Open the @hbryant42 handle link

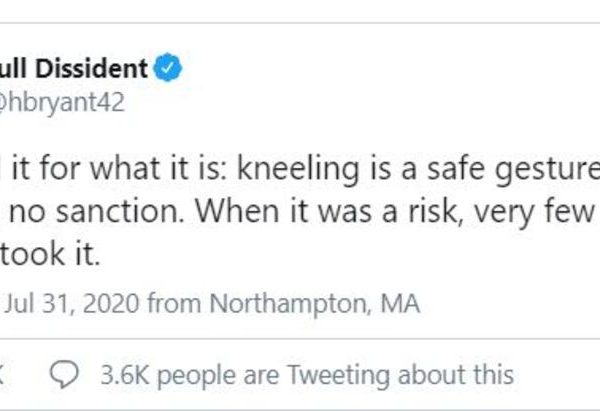click(62, 103)
